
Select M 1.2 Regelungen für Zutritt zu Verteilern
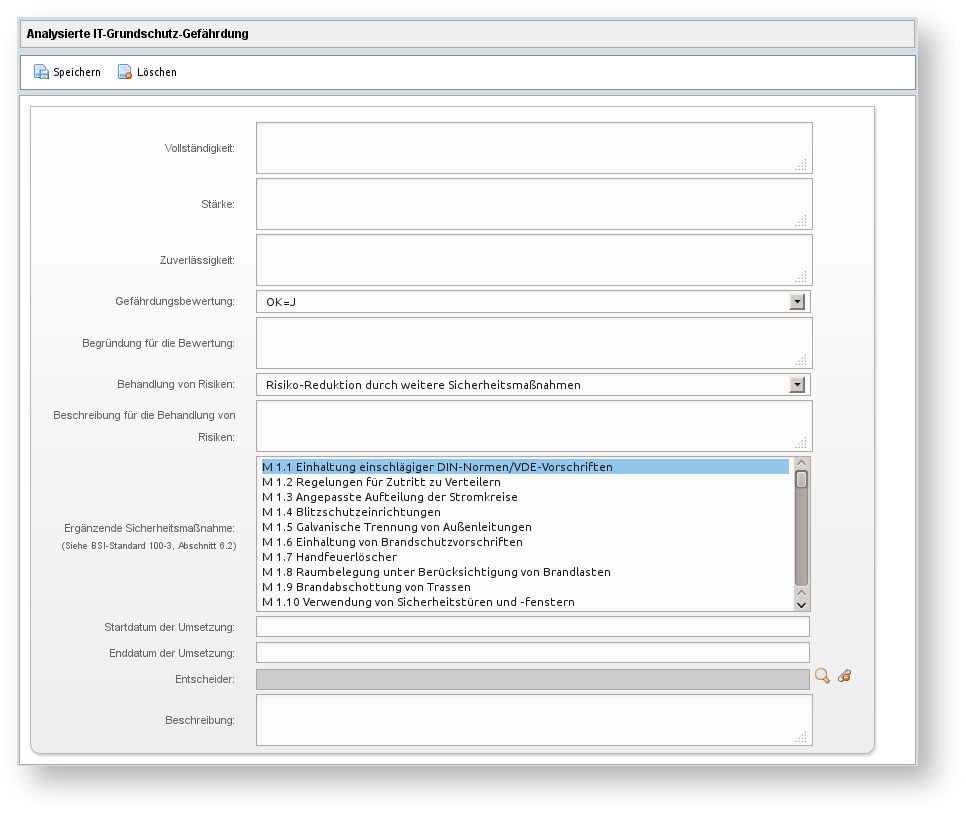[381, 482]
